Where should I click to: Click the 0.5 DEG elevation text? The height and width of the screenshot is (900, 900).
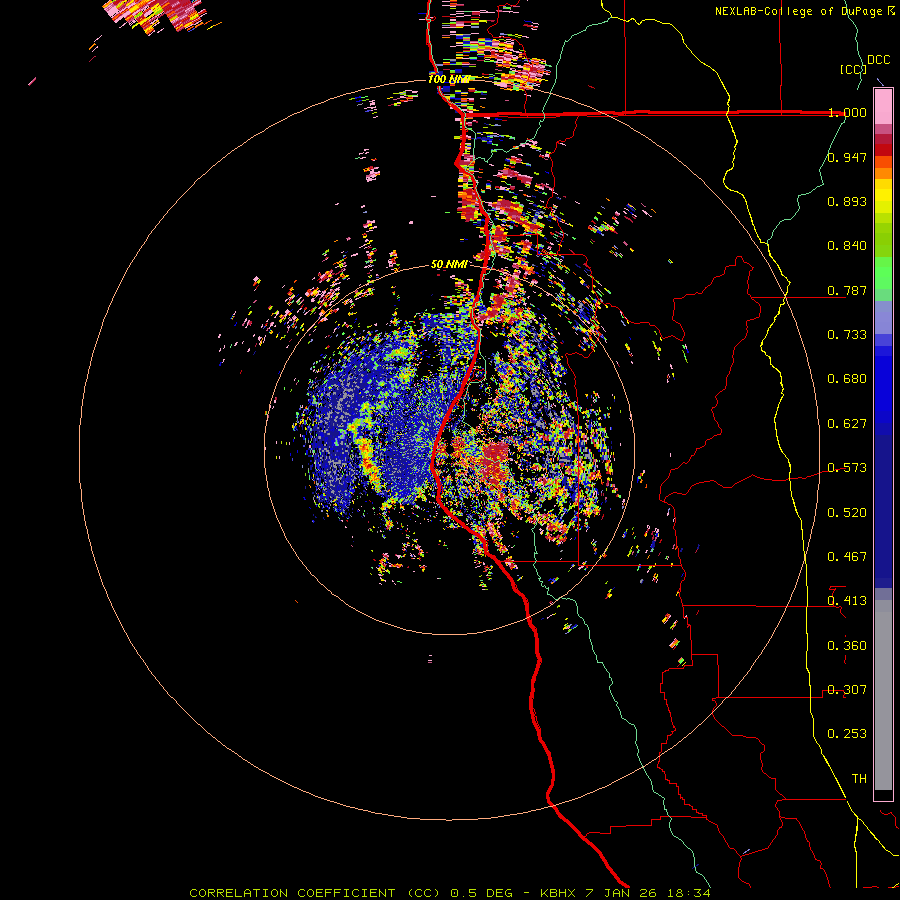click(481, 893)
